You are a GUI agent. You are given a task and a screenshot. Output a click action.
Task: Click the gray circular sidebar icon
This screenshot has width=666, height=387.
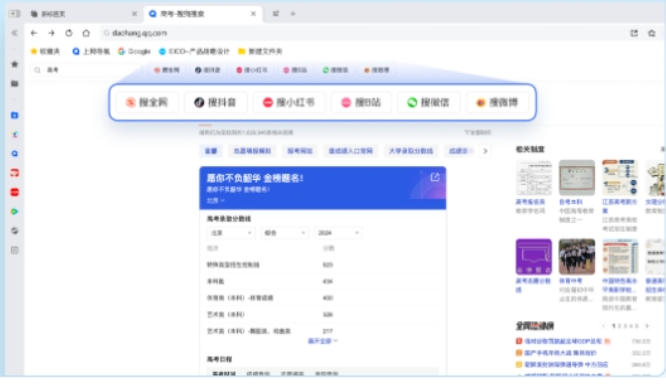click(14, 231)
